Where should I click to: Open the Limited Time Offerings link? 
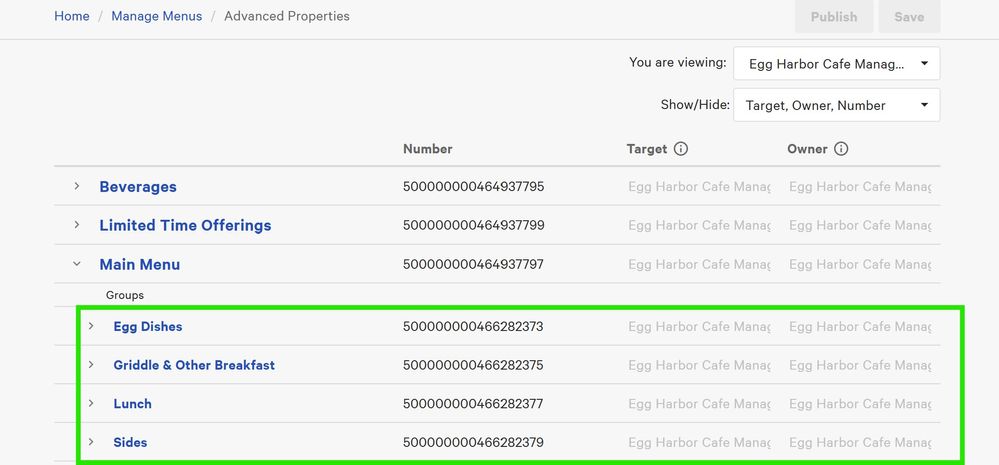tap(185, 226)
